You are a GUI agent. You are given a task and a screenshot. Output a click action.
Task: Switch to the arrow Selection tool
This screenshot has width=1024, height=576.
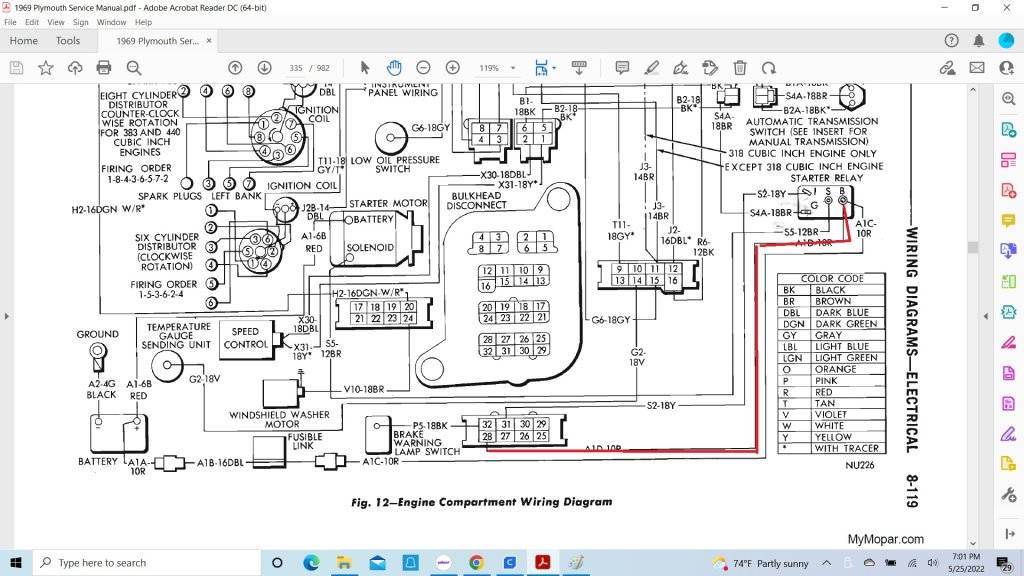365,67
